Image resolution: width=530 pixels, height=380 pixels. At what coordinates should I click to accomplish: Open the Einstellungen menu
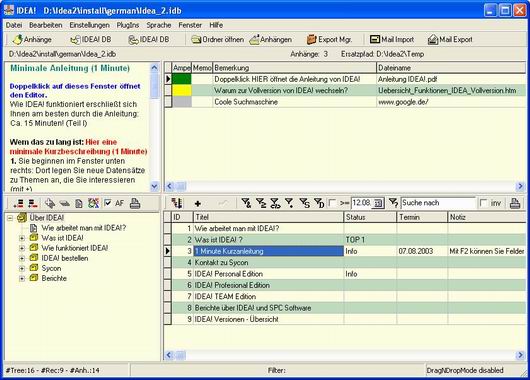click(x=90, y=25)
